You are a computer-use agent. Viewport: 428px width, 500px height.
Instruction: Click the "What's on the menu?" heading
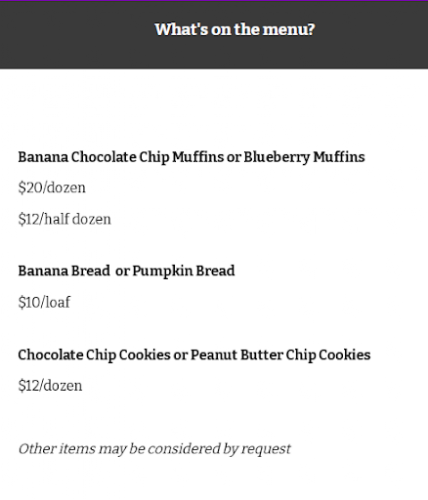coord(235,30)
